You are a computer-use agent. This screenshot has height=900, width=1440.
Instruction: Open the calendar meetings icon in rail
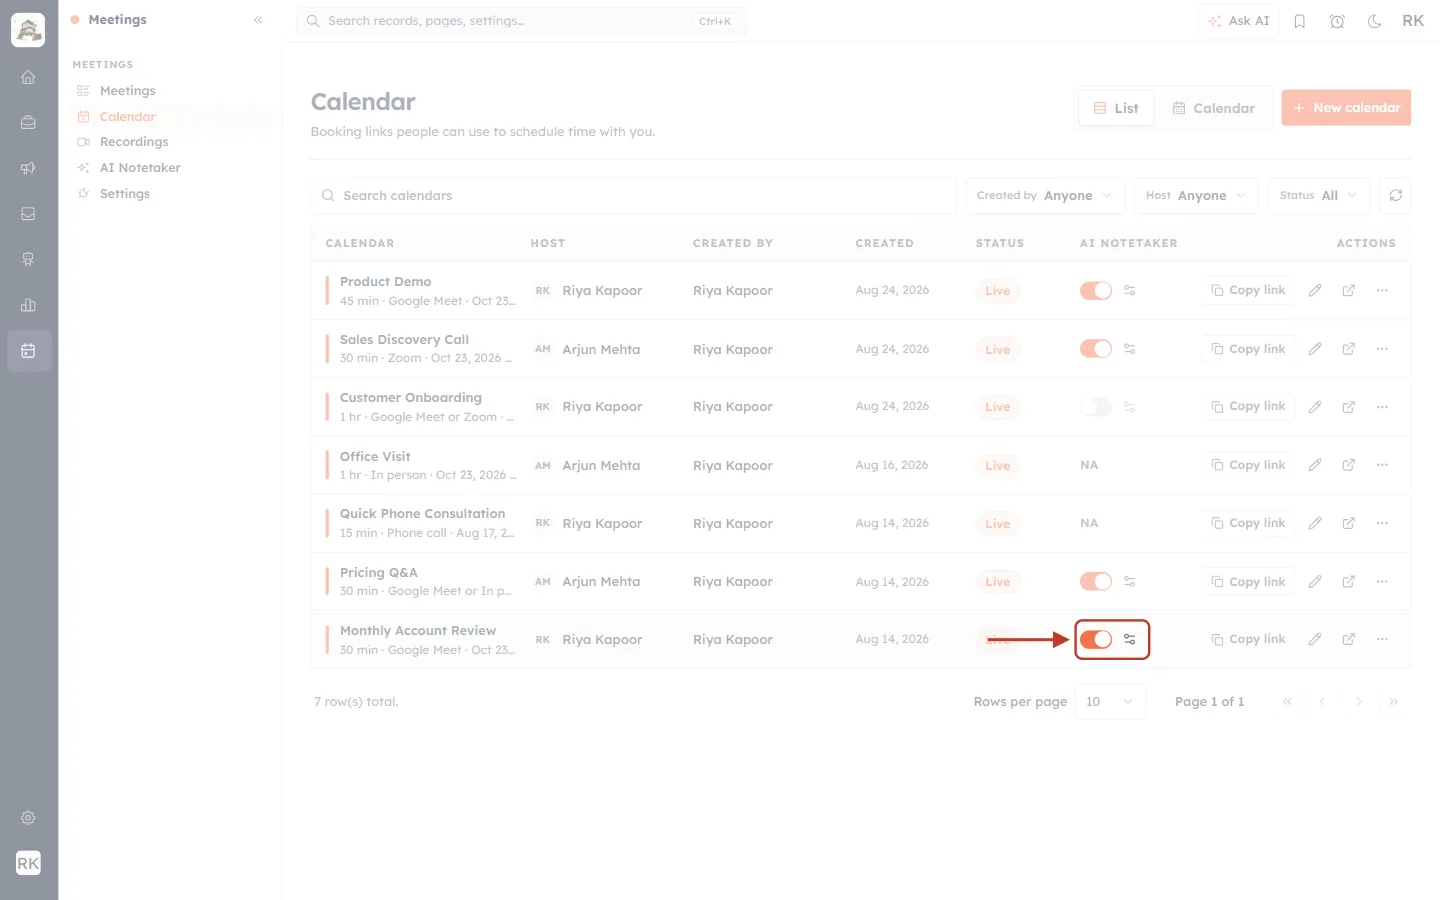(28, 351)
